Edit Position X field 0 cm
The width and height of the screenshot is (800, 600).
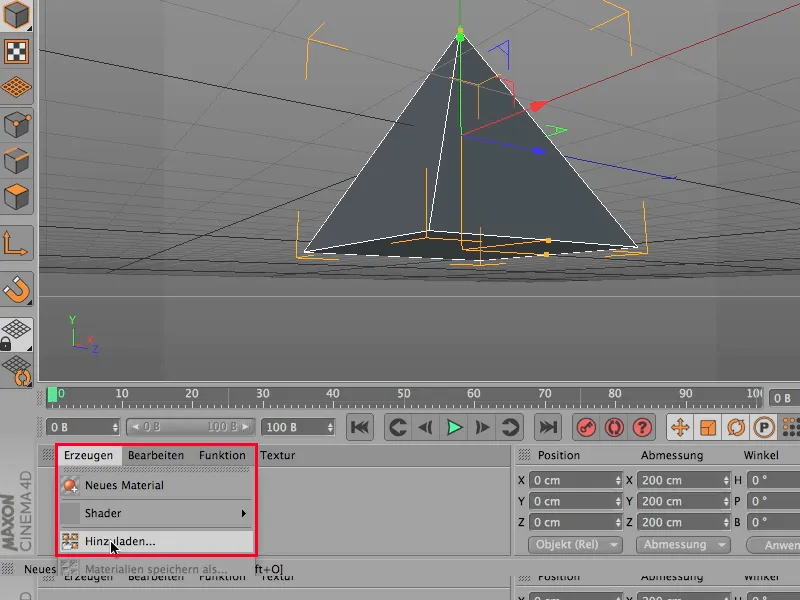coord(575,480)
